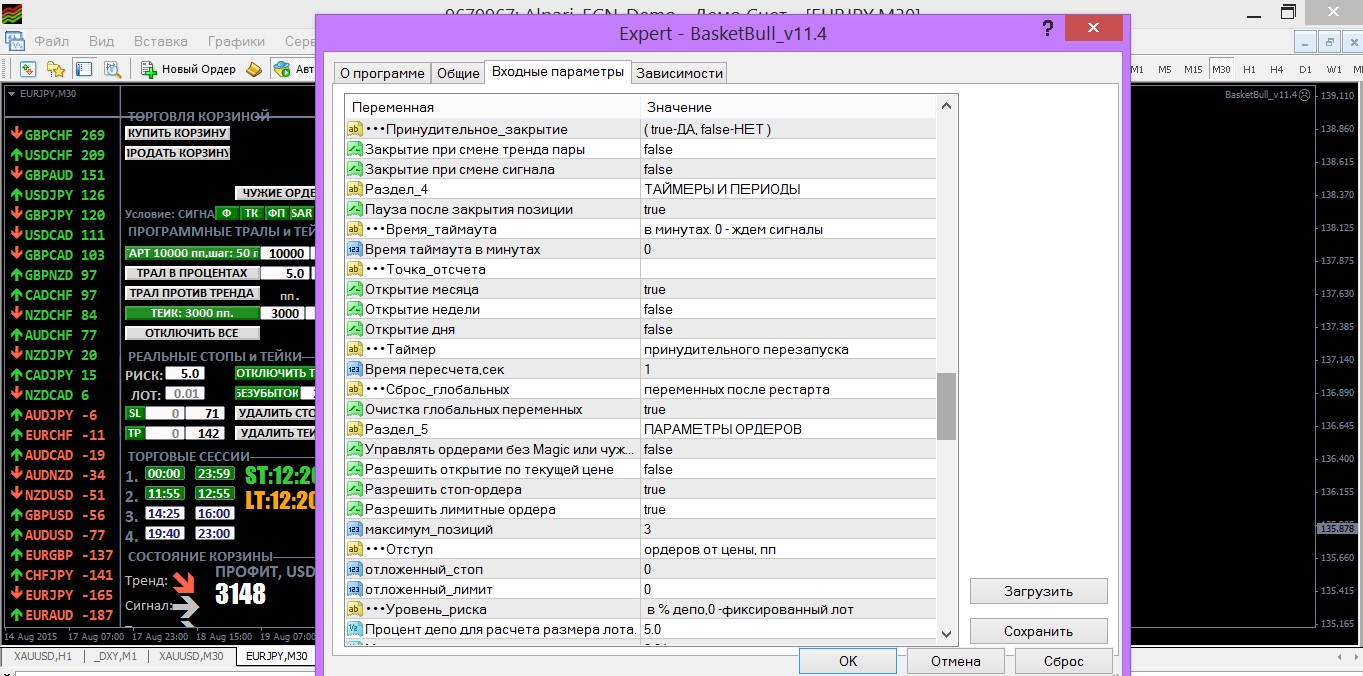Click the parameter list scroll up arrow
This screenshot has height=676, width=1363.
[946, 106]
